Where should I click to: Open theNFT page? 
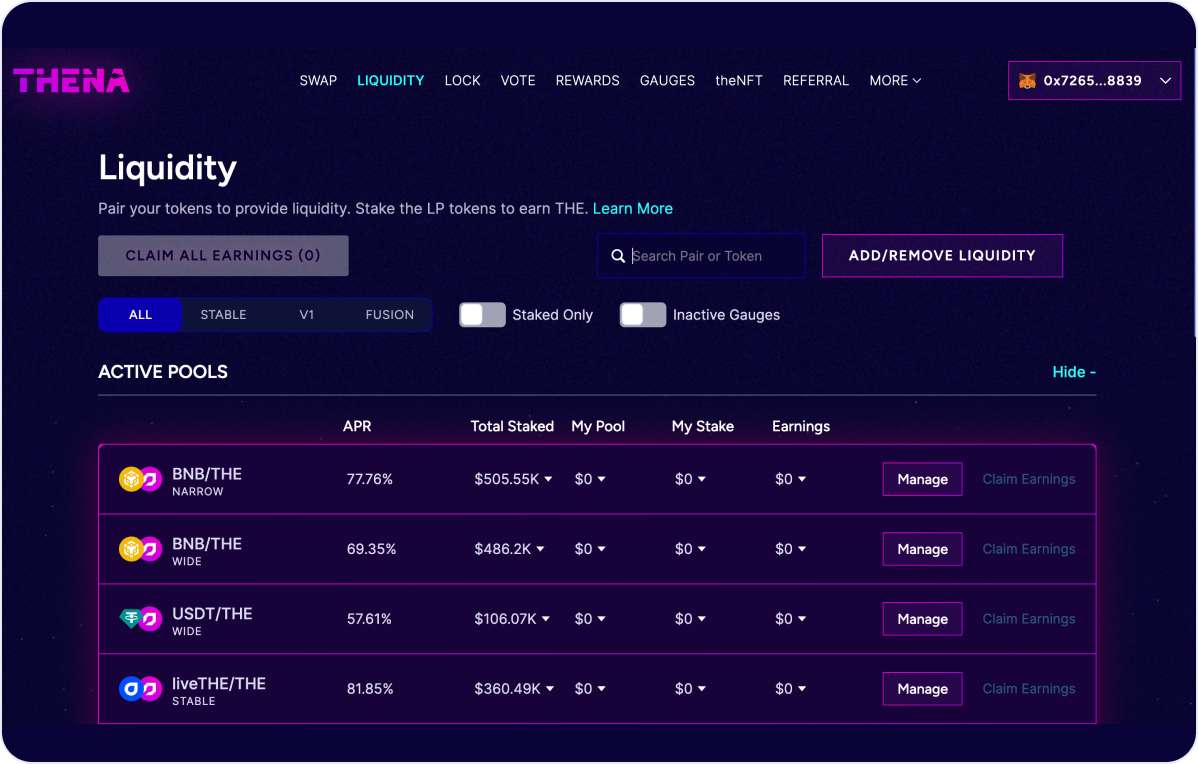coord(739,80)
